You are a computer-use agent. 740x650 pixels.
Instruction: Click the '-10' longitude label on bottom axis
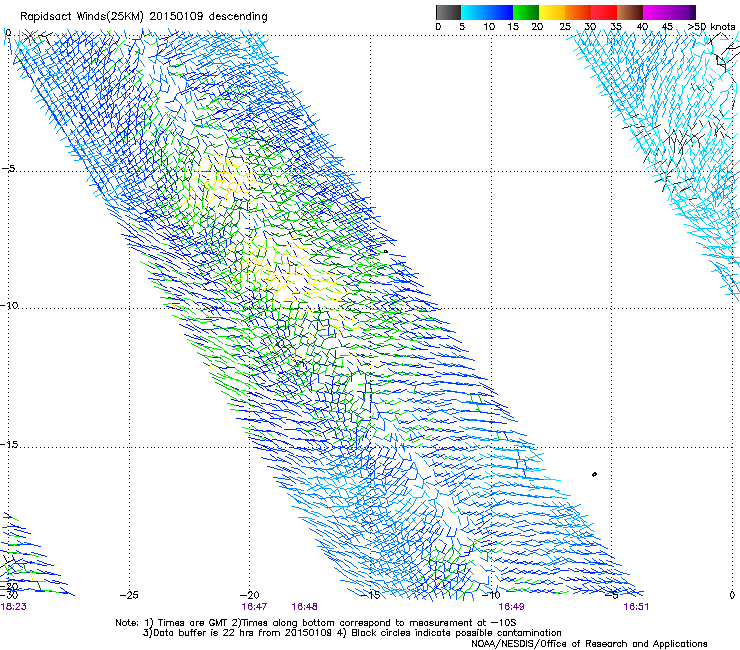pyautogui.click(x=490, y=595)
